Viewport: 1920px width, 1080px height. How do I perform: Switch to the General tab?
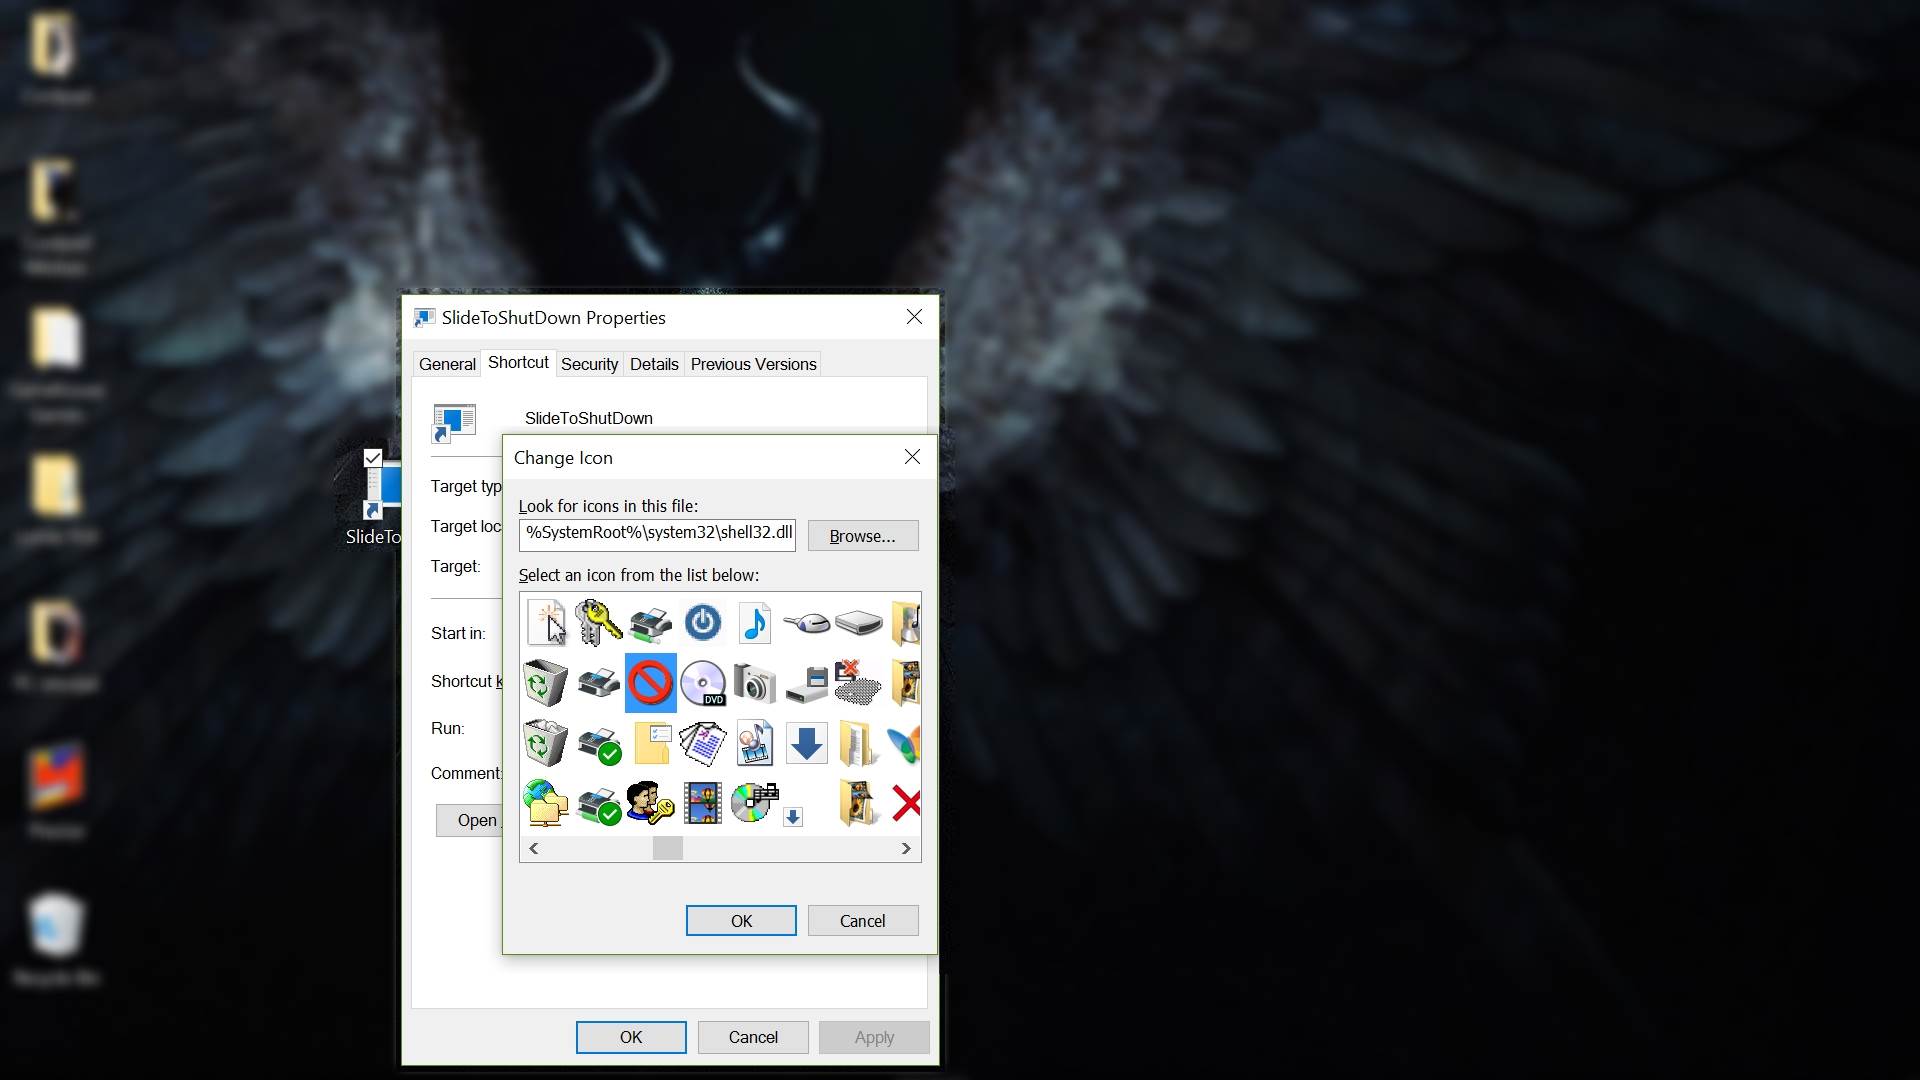click(447, 364)
